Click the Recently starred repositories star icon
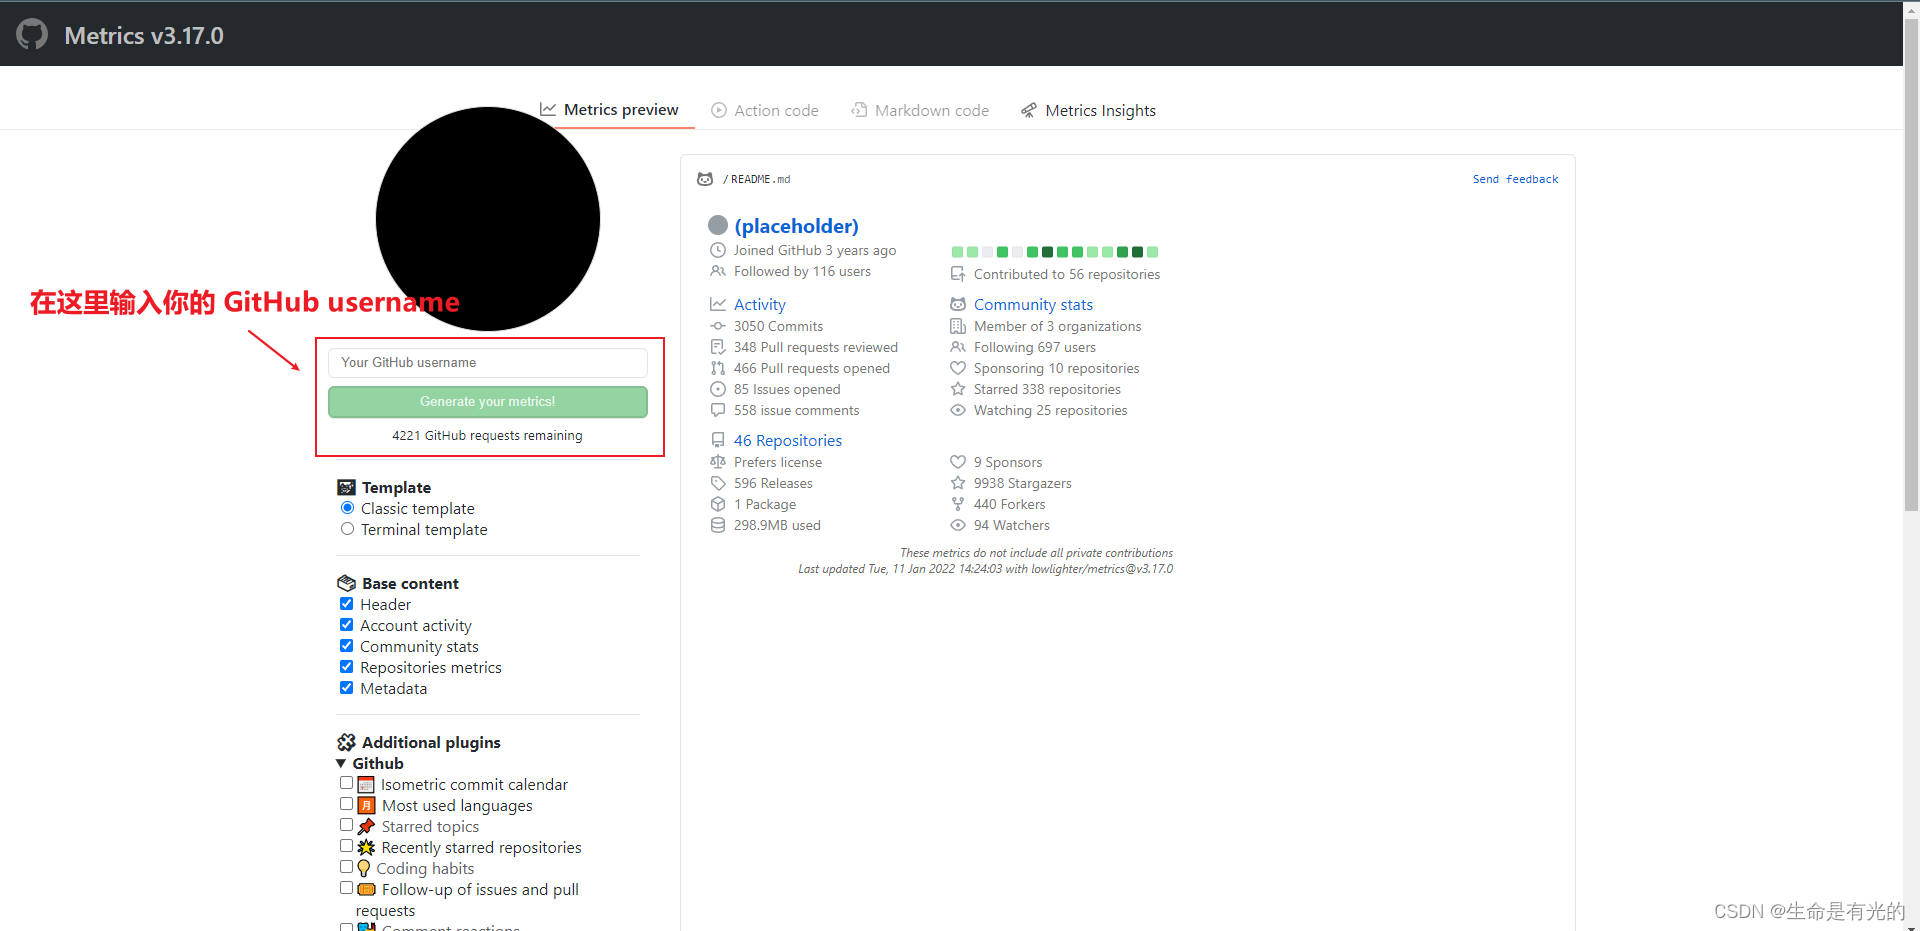The width and height of the screenshot is (1920, 931). pos(366,848)
